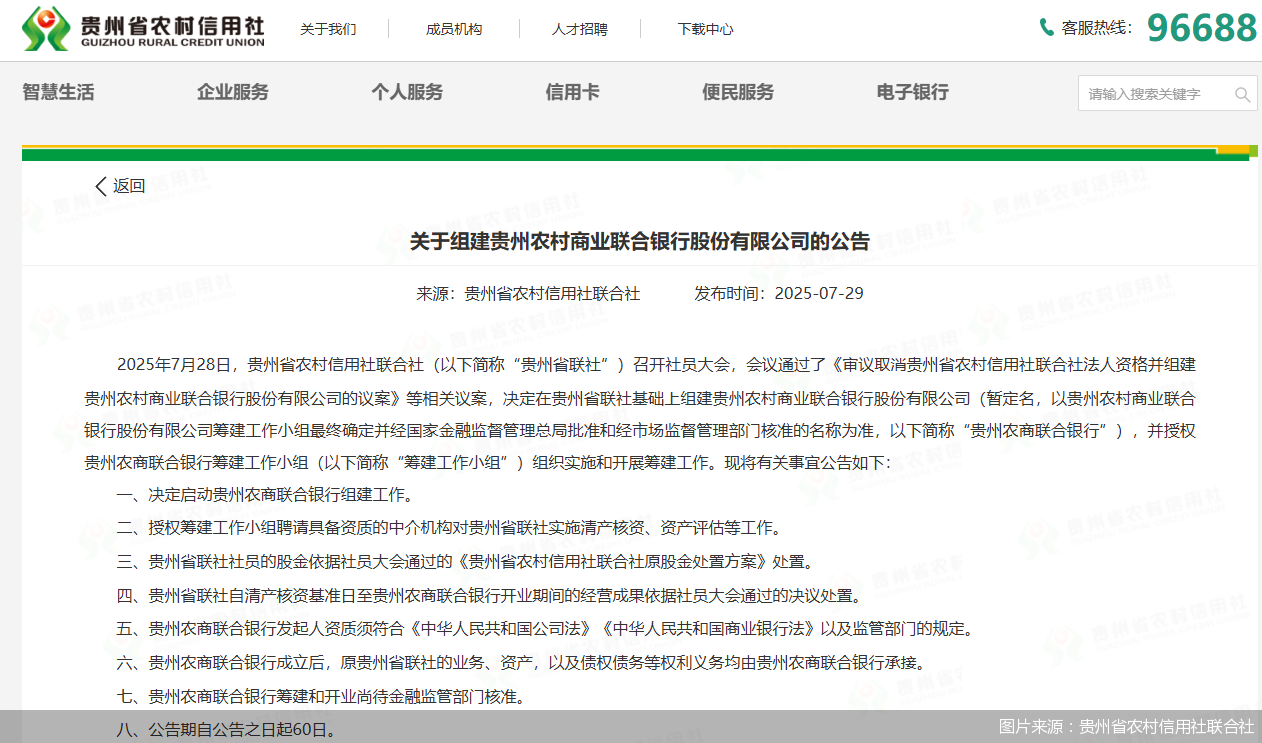This screenshot has width=1262, height=743.
Task: Click the back arrow next to 返回
Action: 101,186
